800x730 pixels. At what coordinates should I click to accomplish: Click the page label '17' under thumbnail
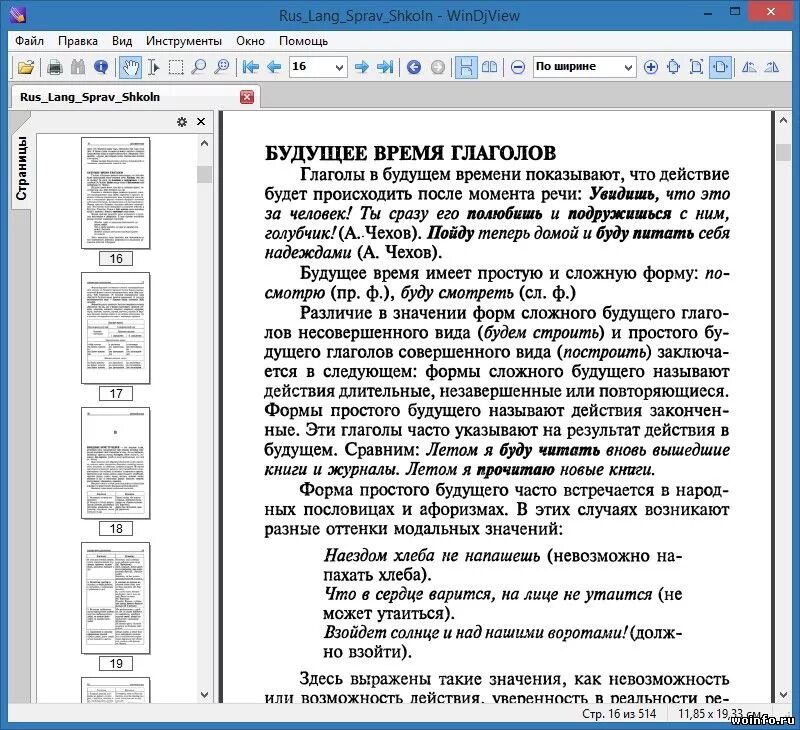click(x=116, y=393)
